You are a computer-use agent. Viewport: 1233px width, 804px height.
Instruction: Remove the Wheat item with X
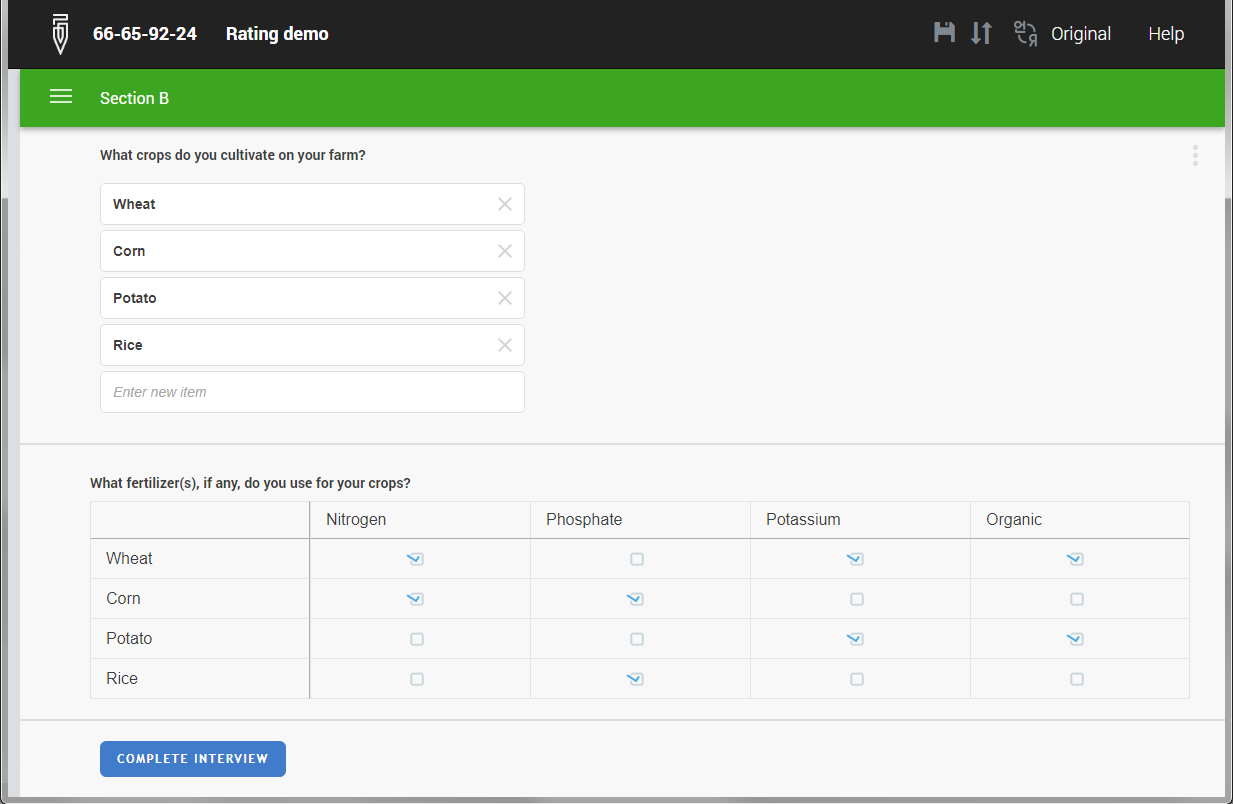tap(505, 204)
